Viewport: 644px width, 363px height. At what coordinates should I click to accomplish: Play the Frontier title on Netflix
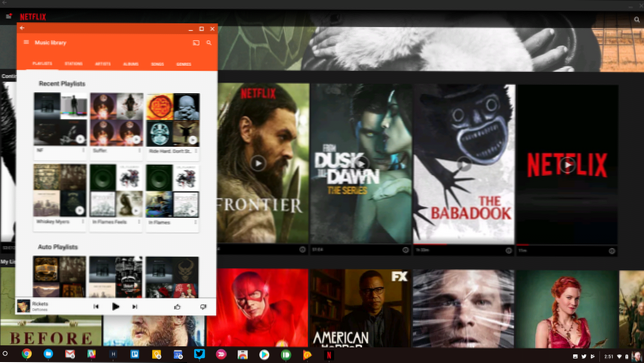pyautogui.click(x=258, y=163)
